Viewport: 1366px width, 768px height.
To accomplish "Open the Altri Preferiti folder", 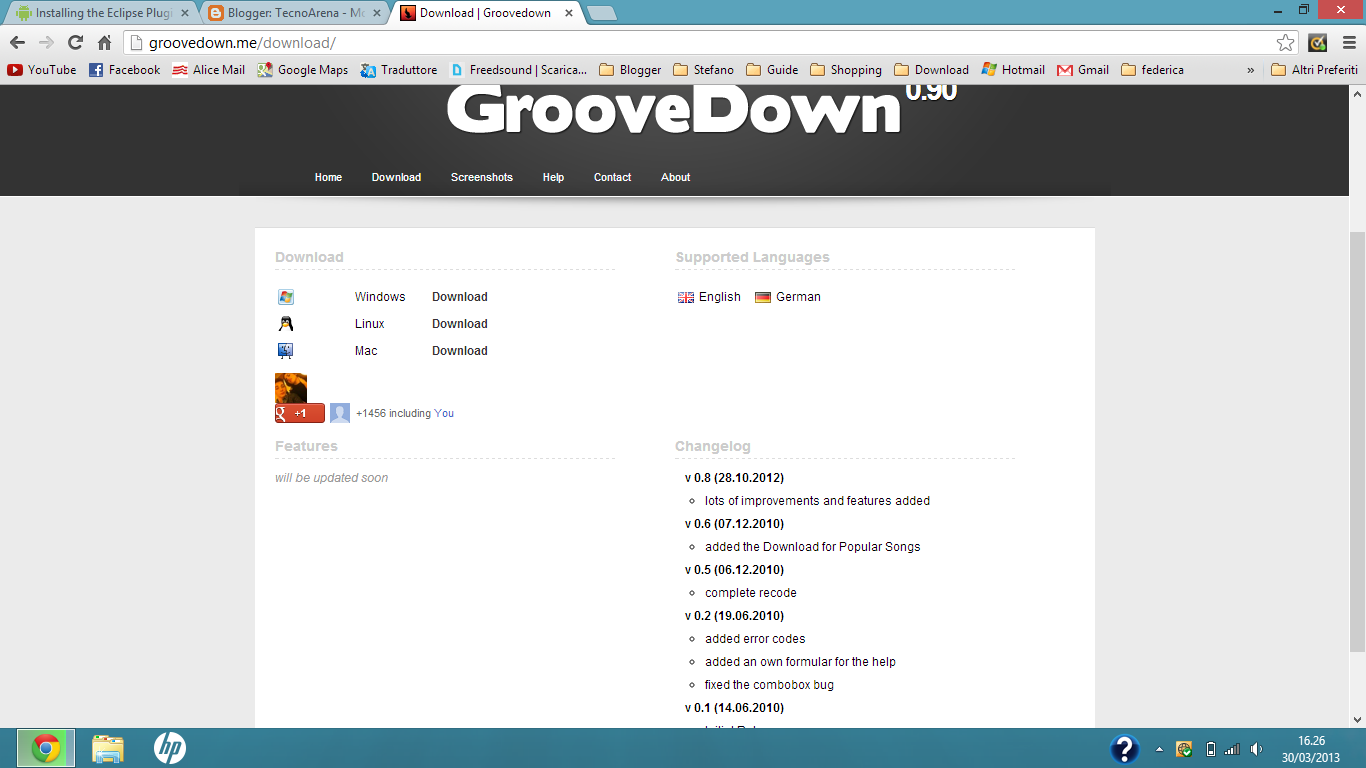I will pyautogui.click(x=1314, y=70).
